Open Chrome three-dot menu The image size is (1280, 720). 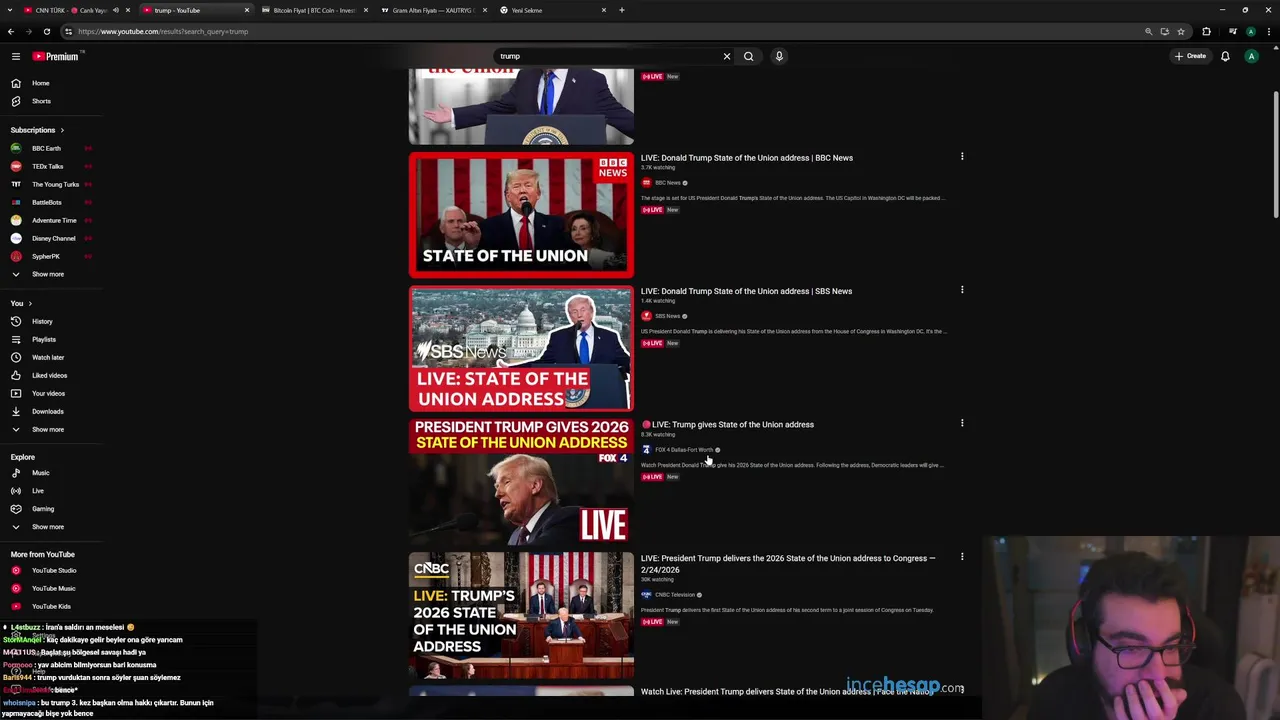coord(1269,31)
